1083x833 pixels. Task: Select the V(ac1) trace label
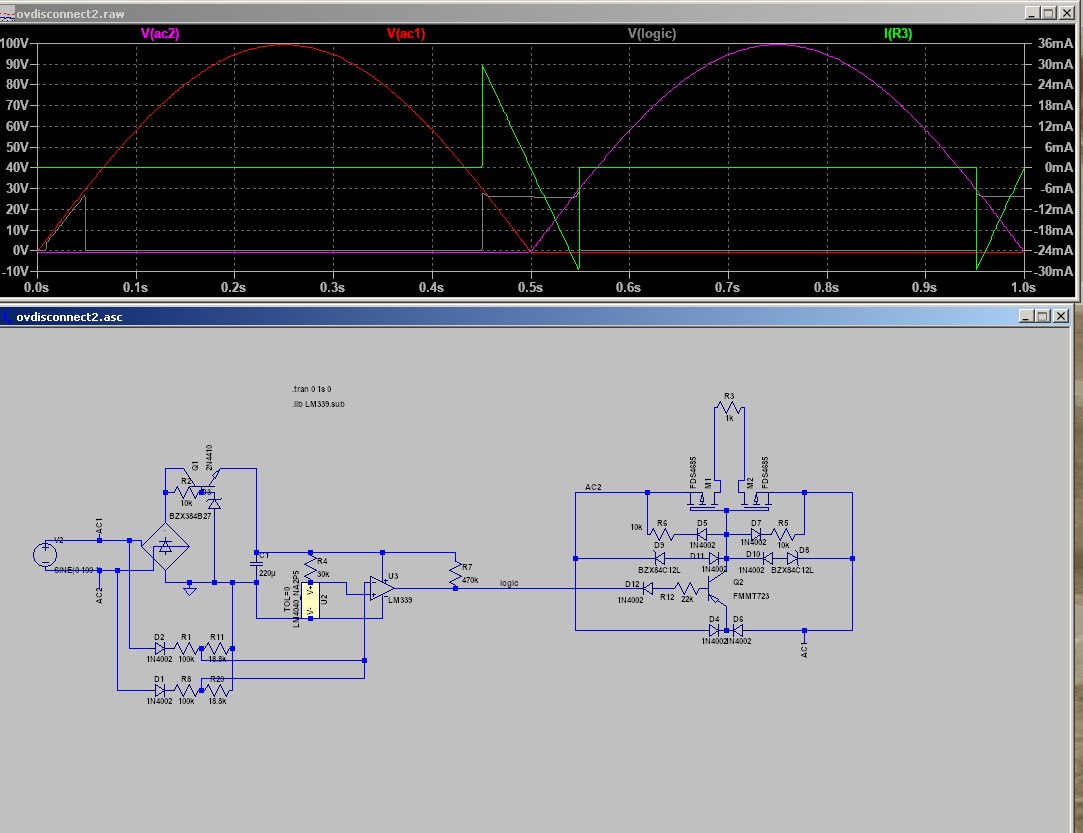[x=406, y=33]
